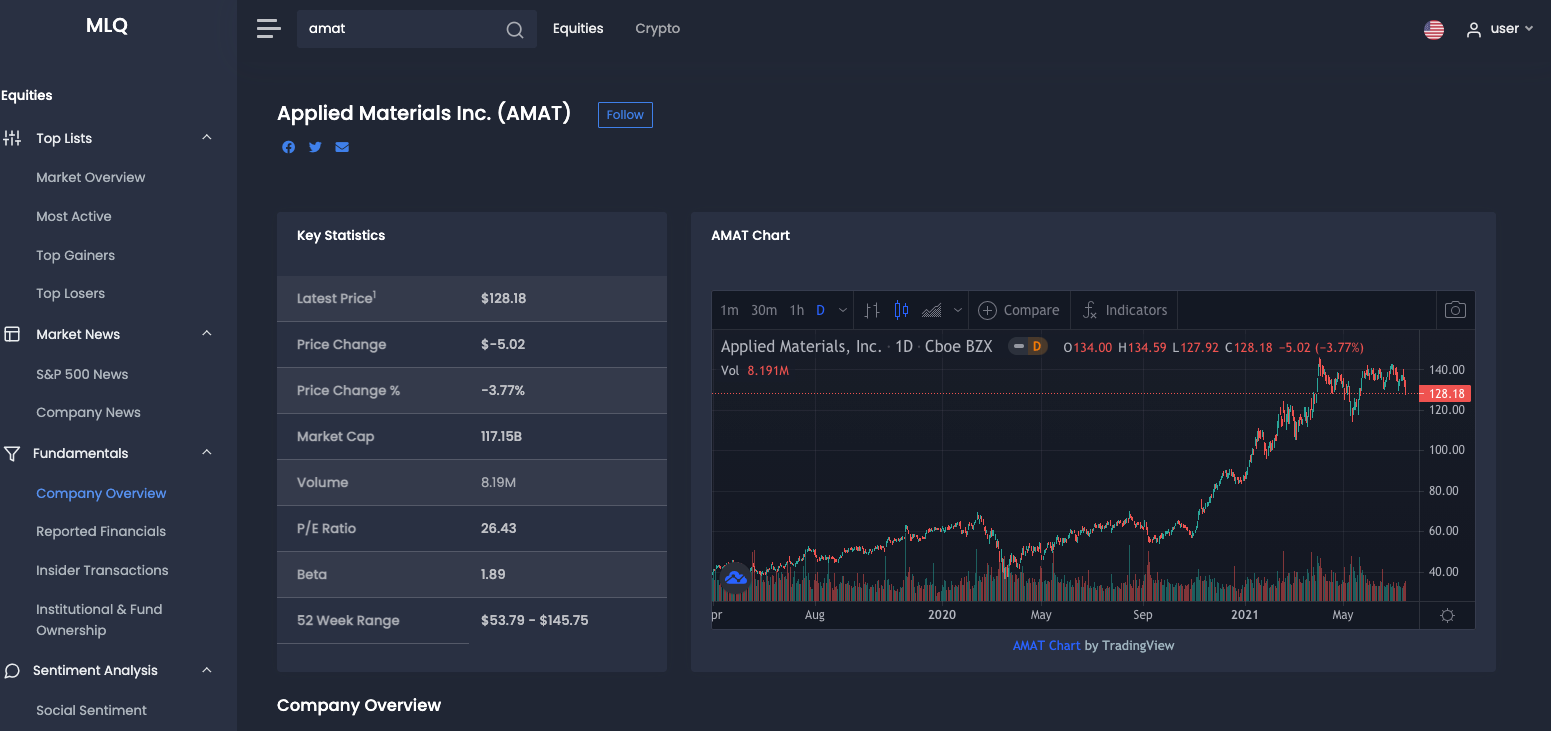Open chart settings gear icon

(x=1447, y=615)
